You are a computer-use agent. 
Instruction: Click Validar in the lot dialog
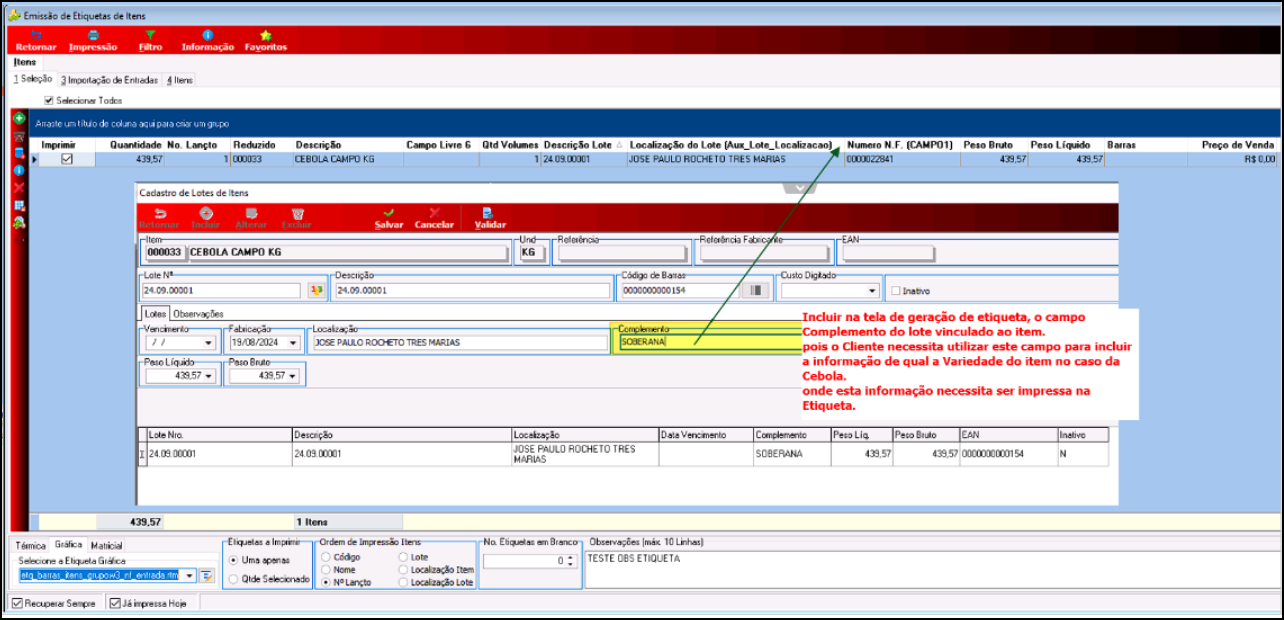490,218
